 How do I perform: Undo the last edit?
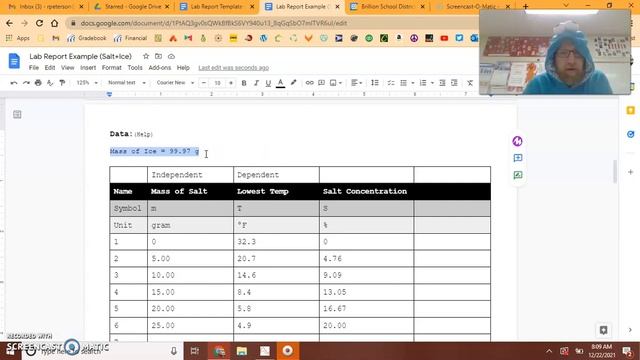point(14,83)
